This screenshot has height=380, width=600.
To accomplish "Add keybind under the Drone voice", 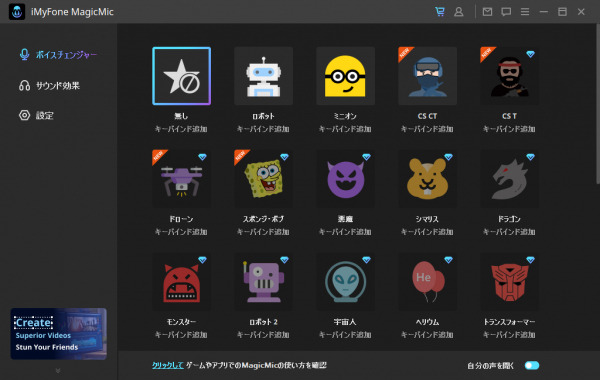I will coord(181,232).
